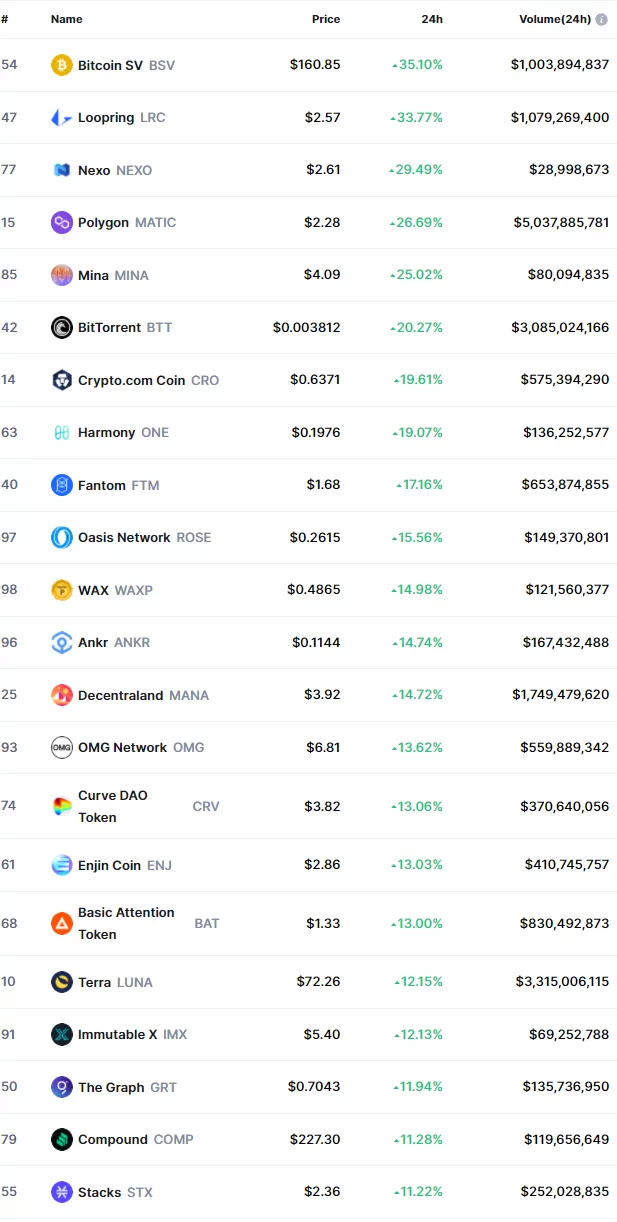The height and width of the screenshot is (1222, 617).
Task: Sort by the Name column header
Action: coord(67,19)
